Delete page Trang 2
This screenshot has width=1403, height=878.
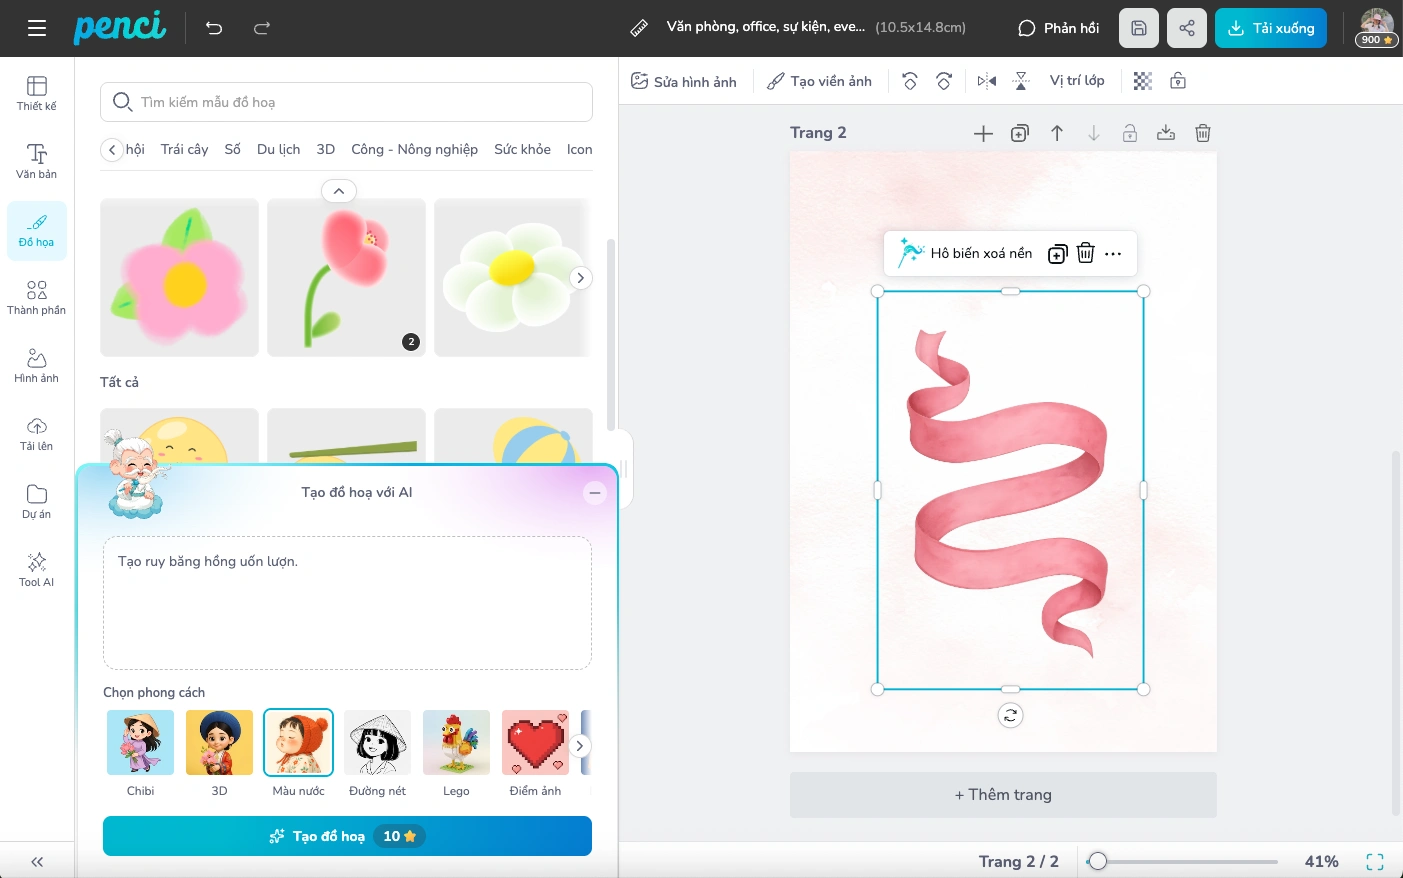pyautogui.click(x=1203, y=133)
